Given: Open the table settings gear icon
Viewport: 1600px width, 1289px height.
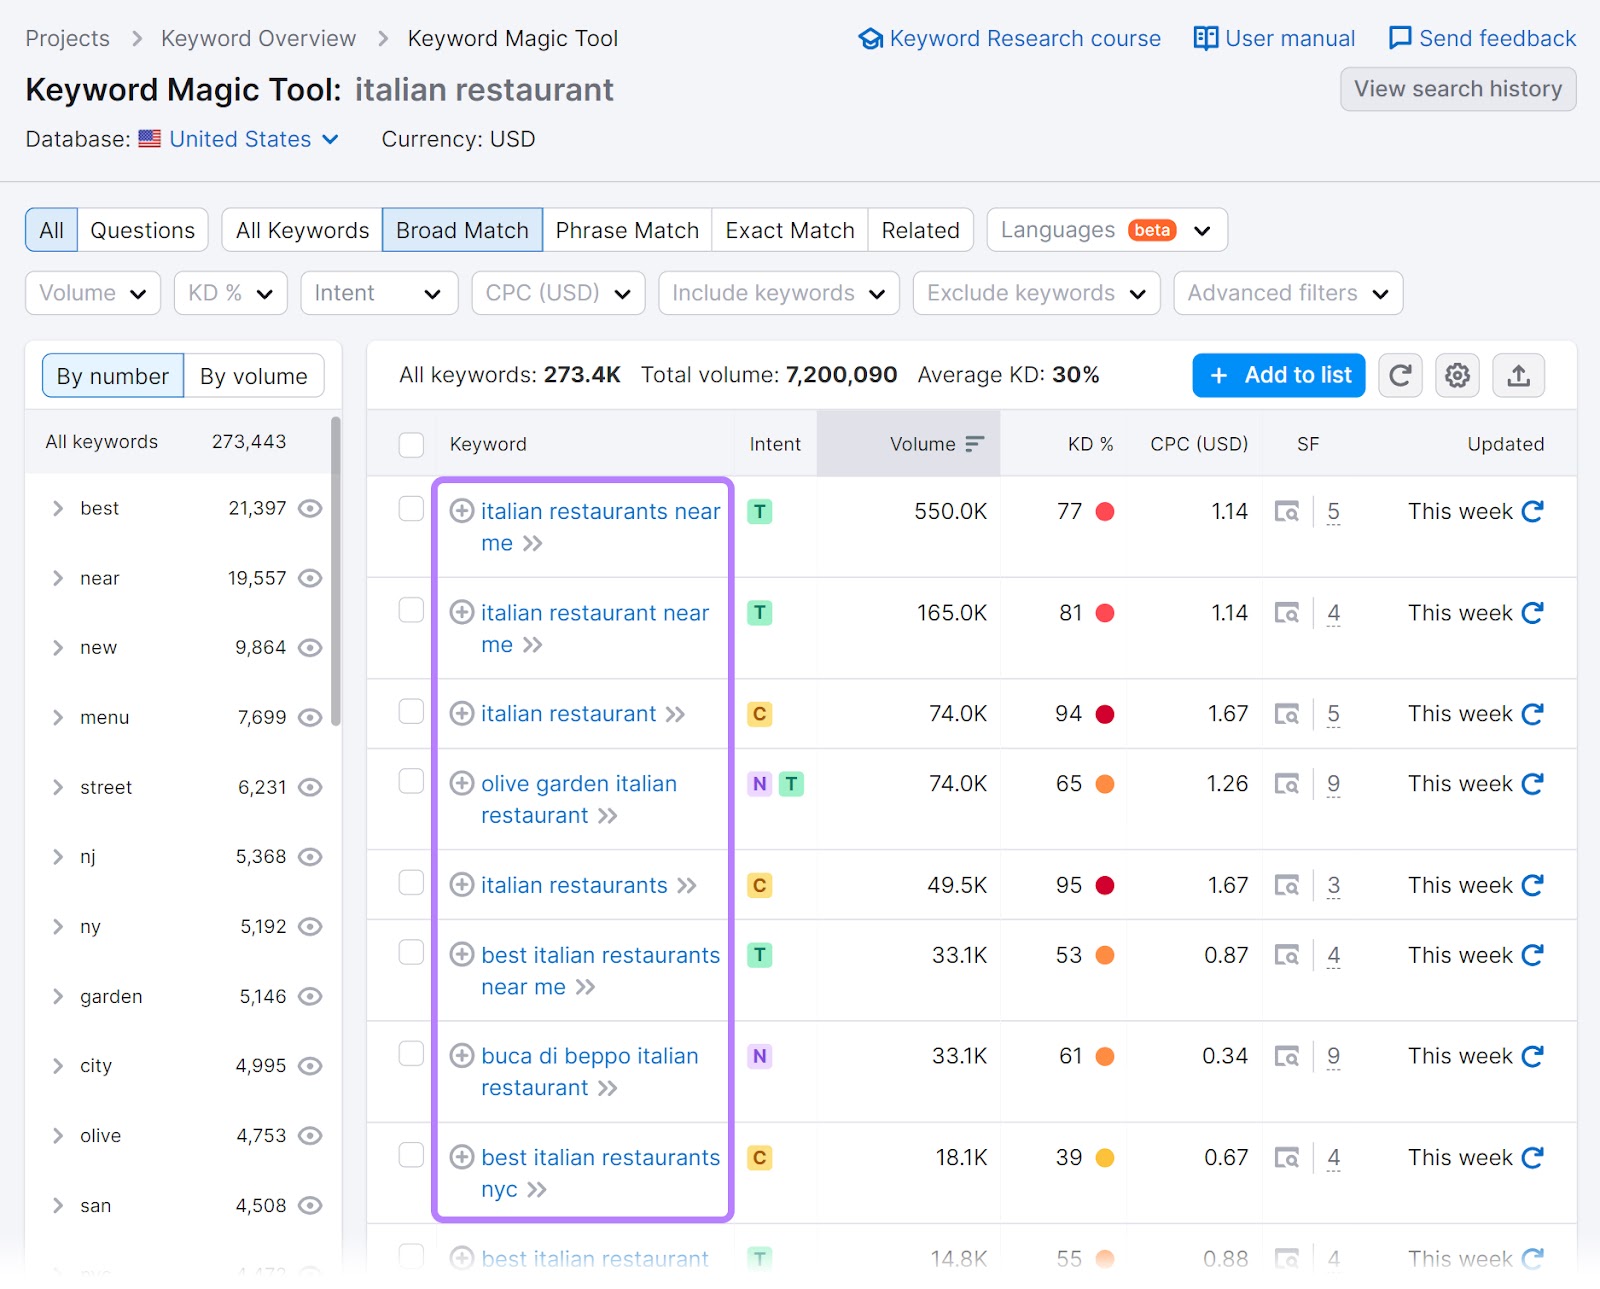Looking at the screenshot, I should (x=1457, y=375).
